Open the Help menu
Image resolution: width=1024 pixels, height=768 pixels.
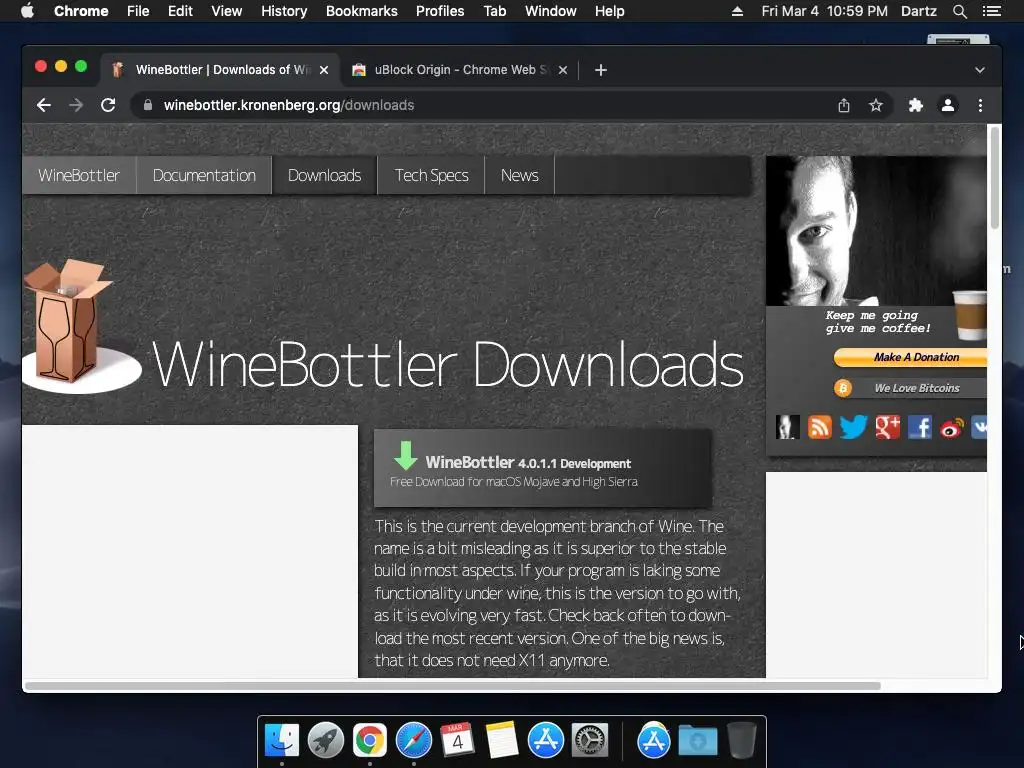(x=609, y=11)
